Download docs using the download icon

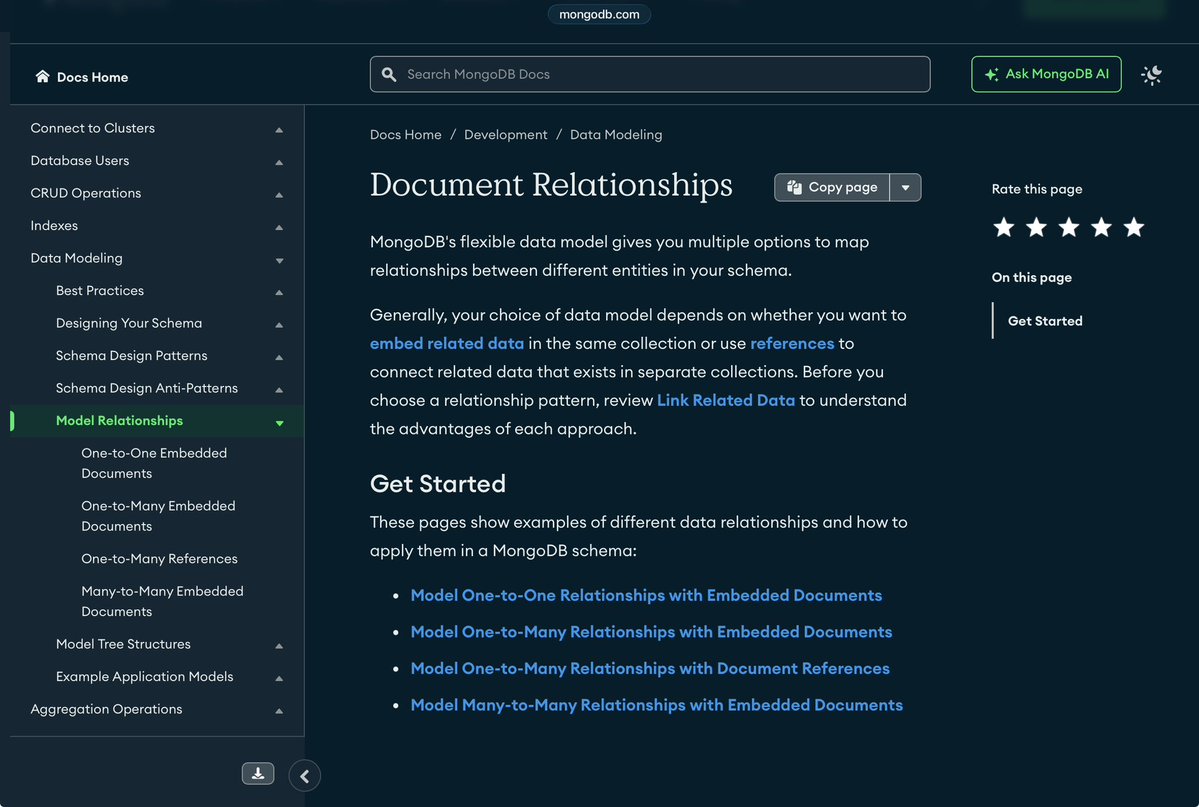coord(257,773)
